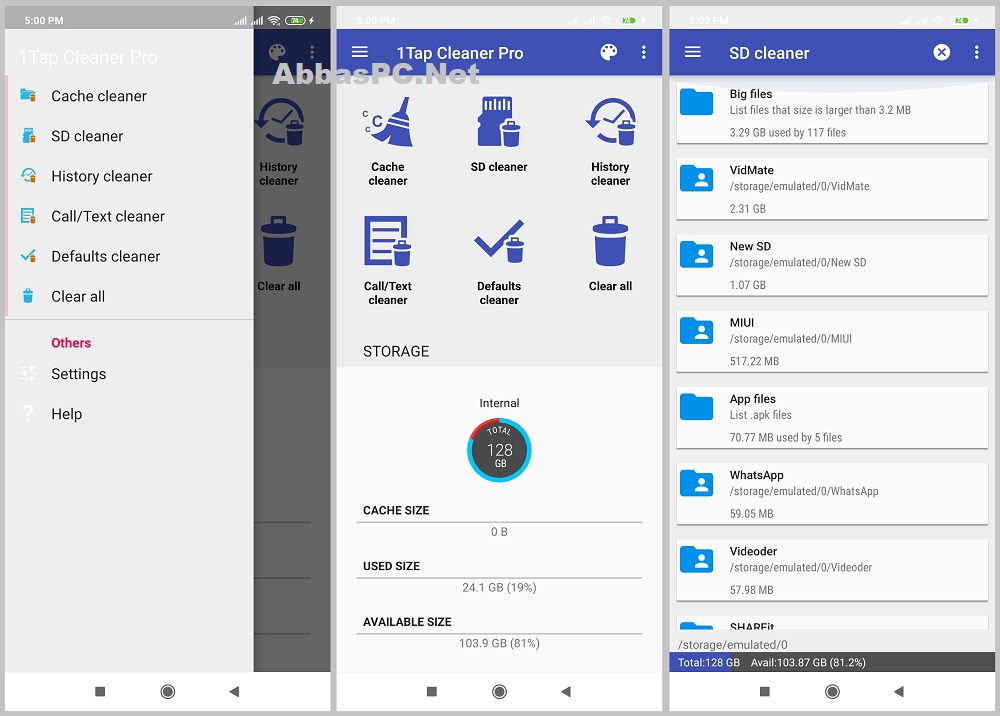This screenshot has width=1000, height=716.
Task: Open the overflow menu on SD cleaner screen
Action: coord(977,52)
